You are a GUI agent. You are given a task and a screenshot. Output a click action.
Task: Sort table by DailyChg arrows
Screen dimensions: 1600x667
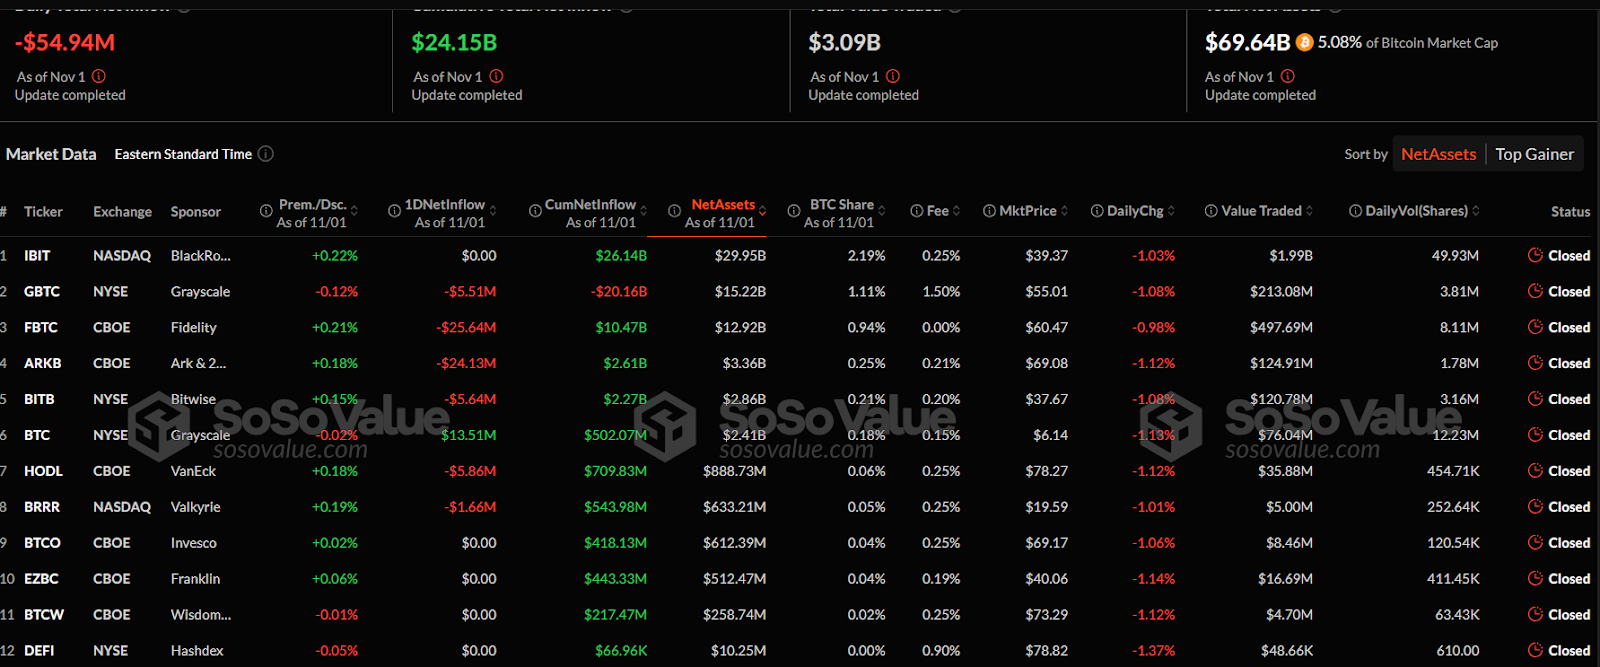click(x=1171, y=211)
